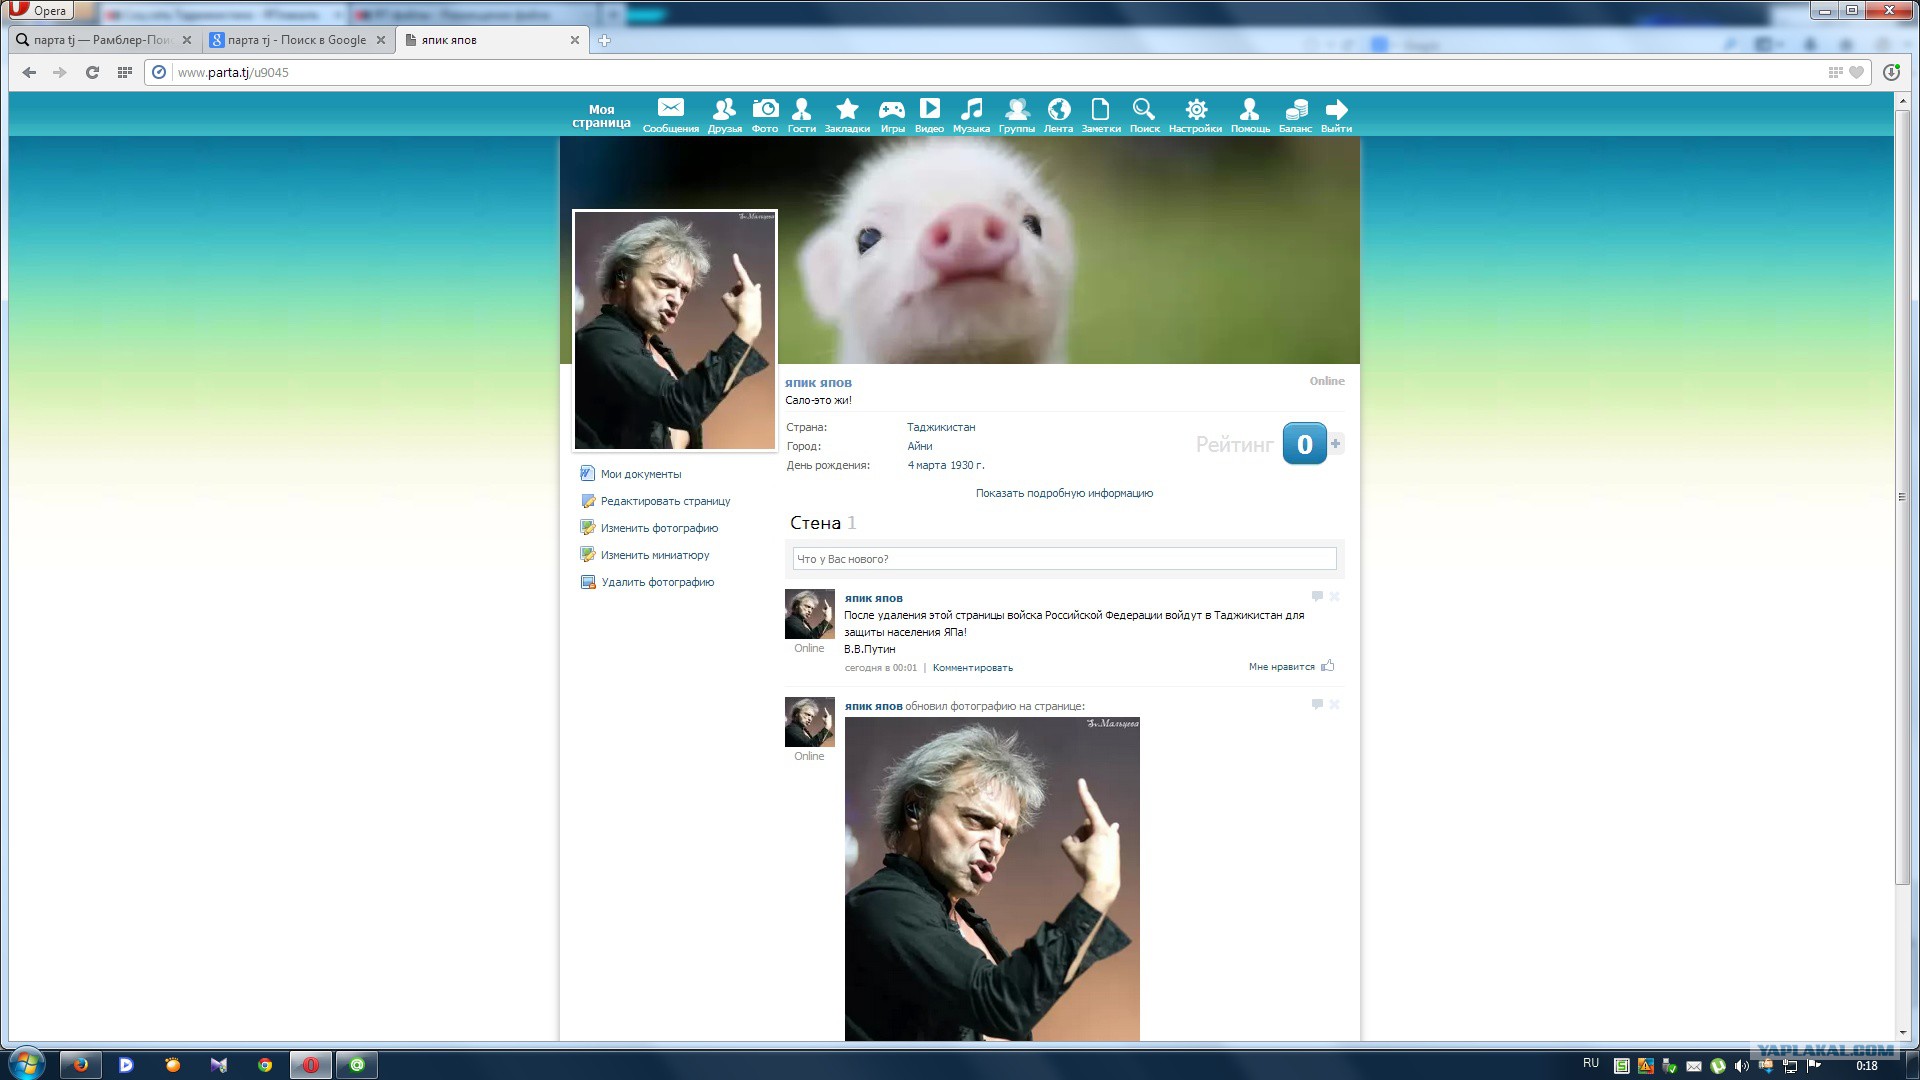Log out with the Выйти arrow icon
Image resolution: width=1920 pixels, height=1080 pixels.
(x=1336, y=114)
